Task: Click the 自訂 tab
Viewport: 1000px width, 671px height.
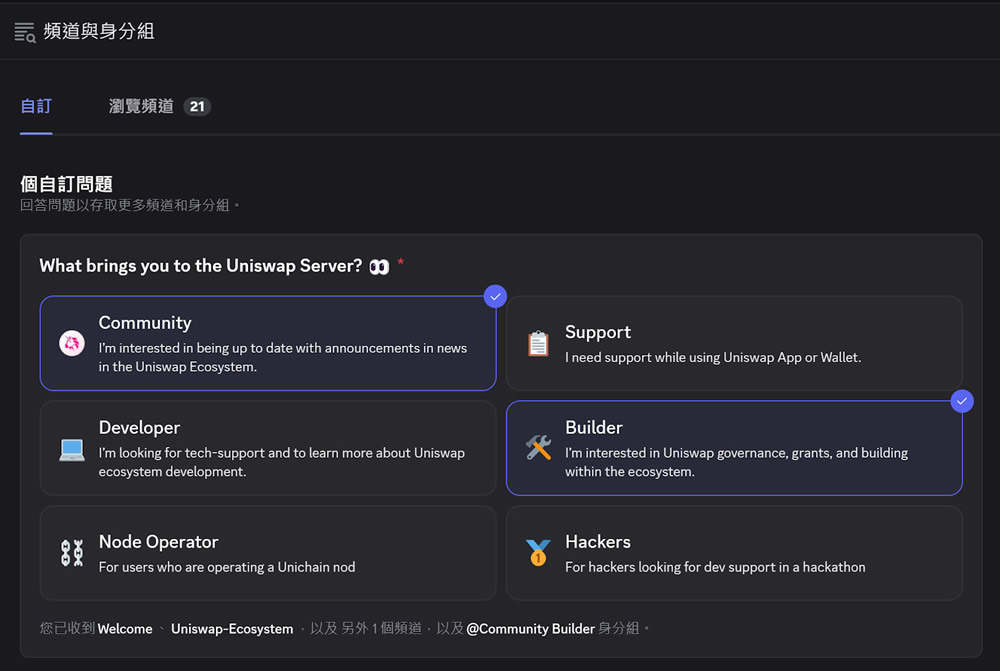Action: (x=35, y=106)
